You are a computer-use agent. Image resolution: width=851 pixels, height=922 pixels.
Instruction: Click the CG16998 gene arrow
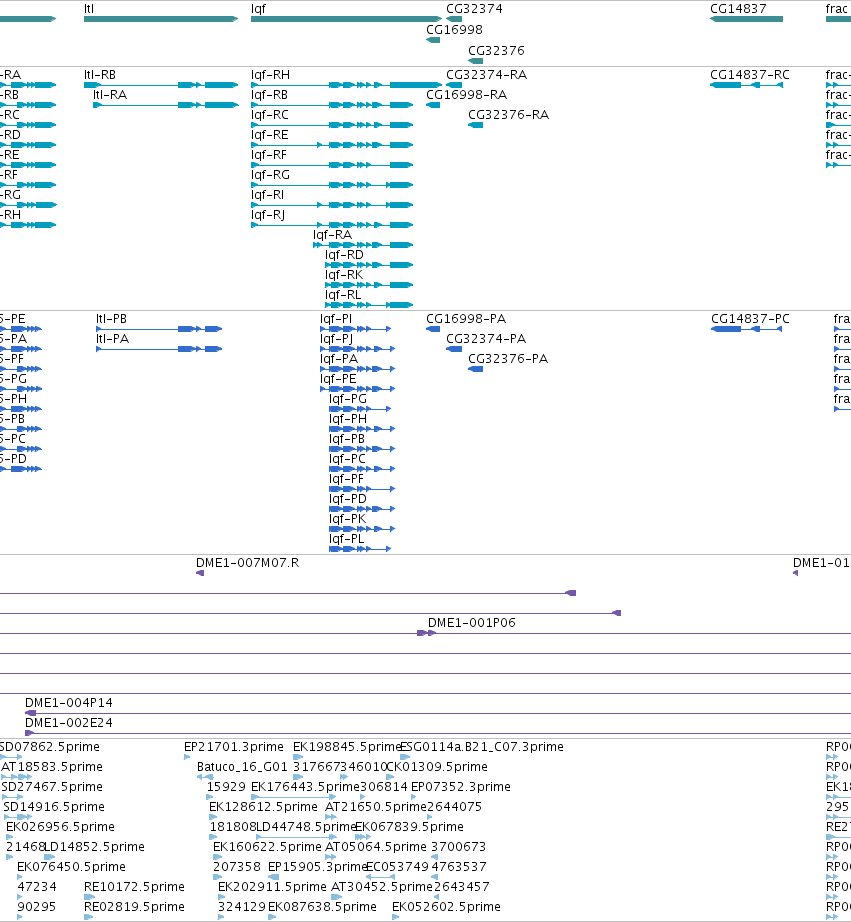(x=433, y=40)
